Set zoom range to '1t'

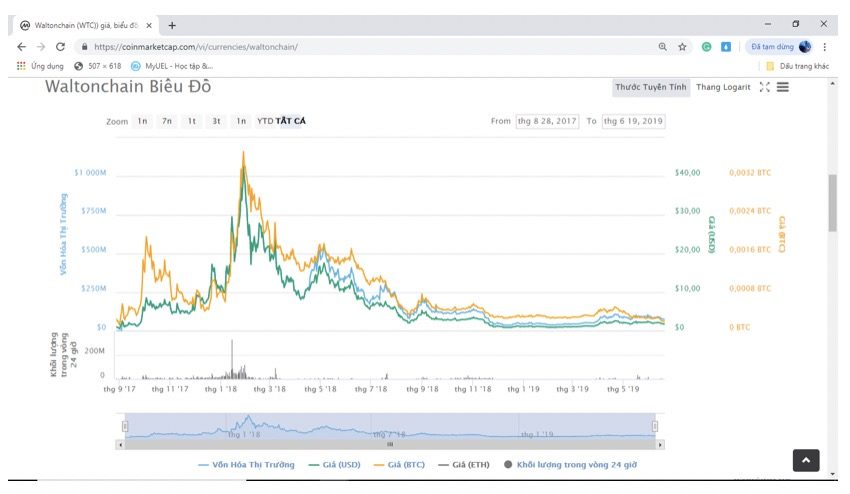192,121
